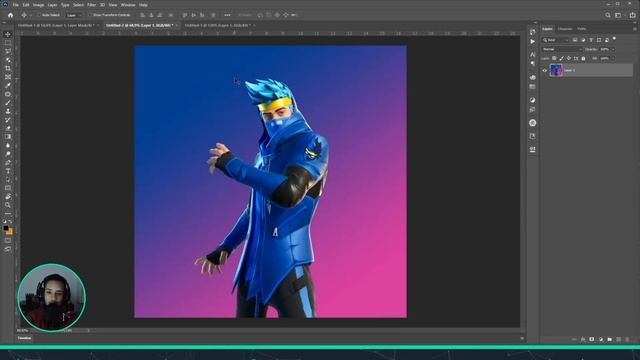Open the Layers panel options menu
The height and width of the screenshot is (360, 640).
tap(635, 29)
